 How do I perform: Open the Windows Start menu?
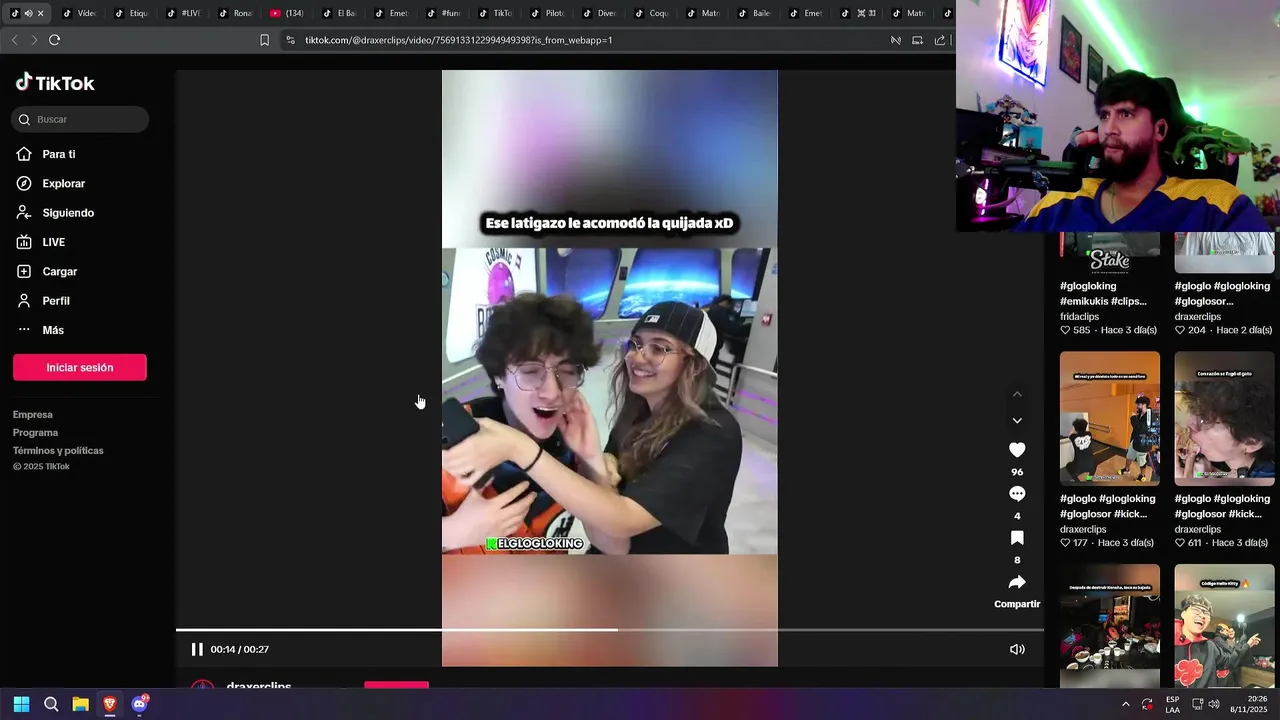click(x=21, y=704)
